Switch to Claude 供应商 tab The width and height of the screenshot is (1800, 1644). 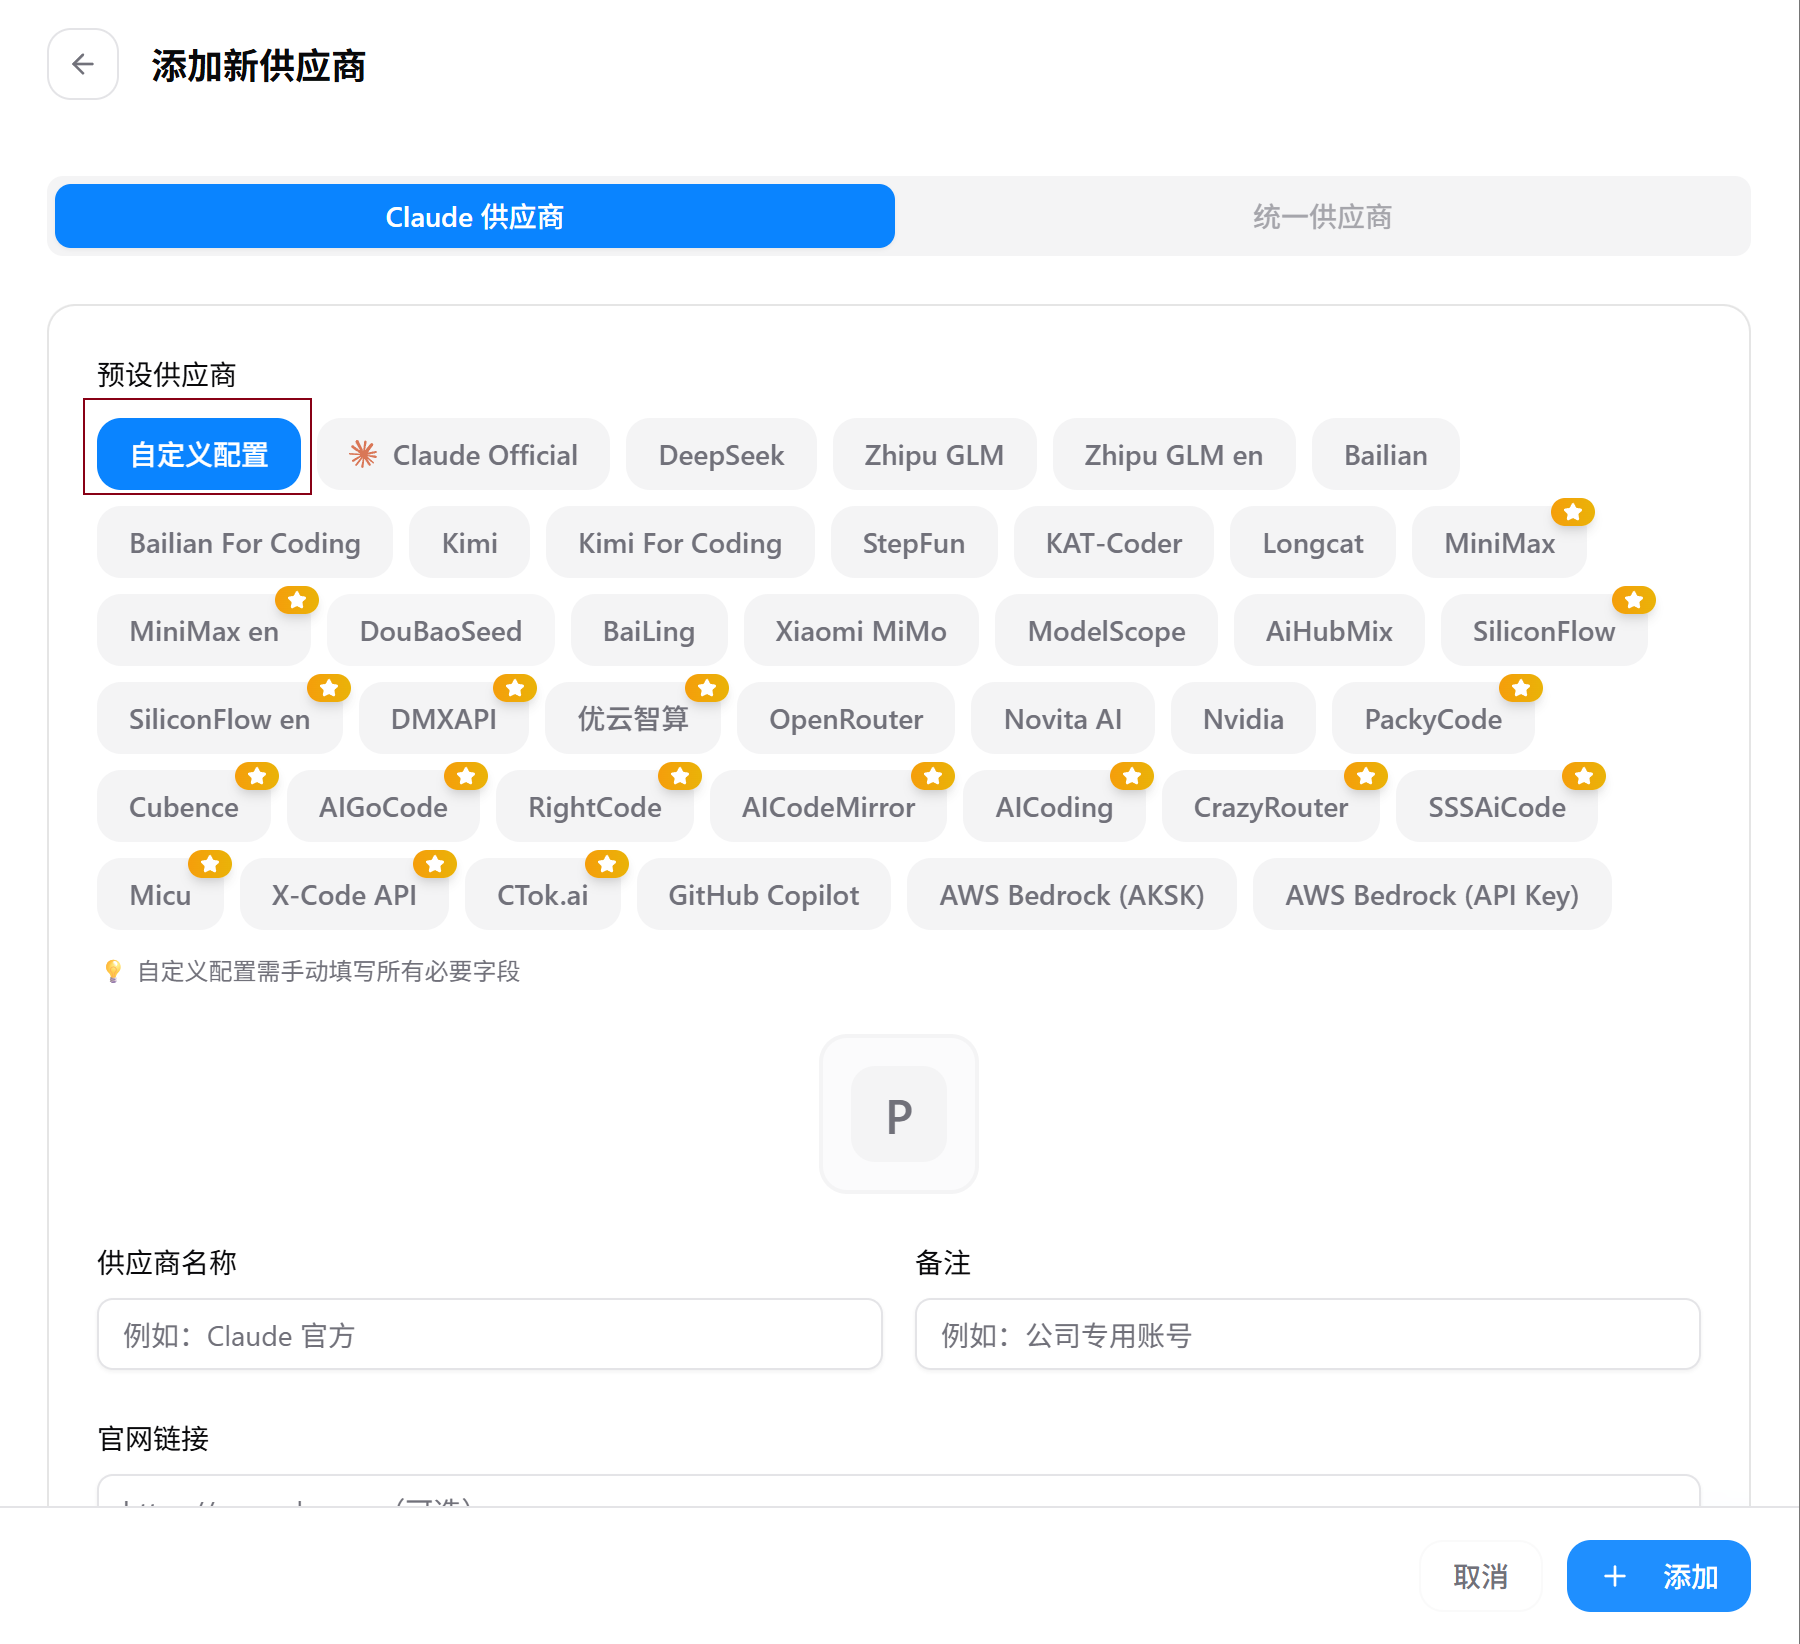pos(475,216)
